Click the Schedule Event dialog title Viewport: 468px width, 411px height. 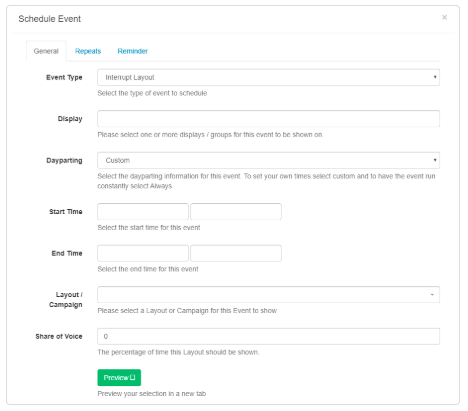pyautogui.click(x=50, y=19)
